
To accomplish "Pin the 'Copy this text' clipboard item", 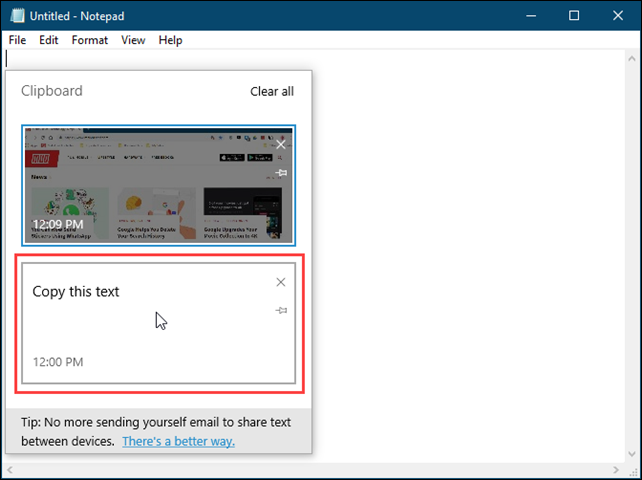I will [x=281, y=310].
